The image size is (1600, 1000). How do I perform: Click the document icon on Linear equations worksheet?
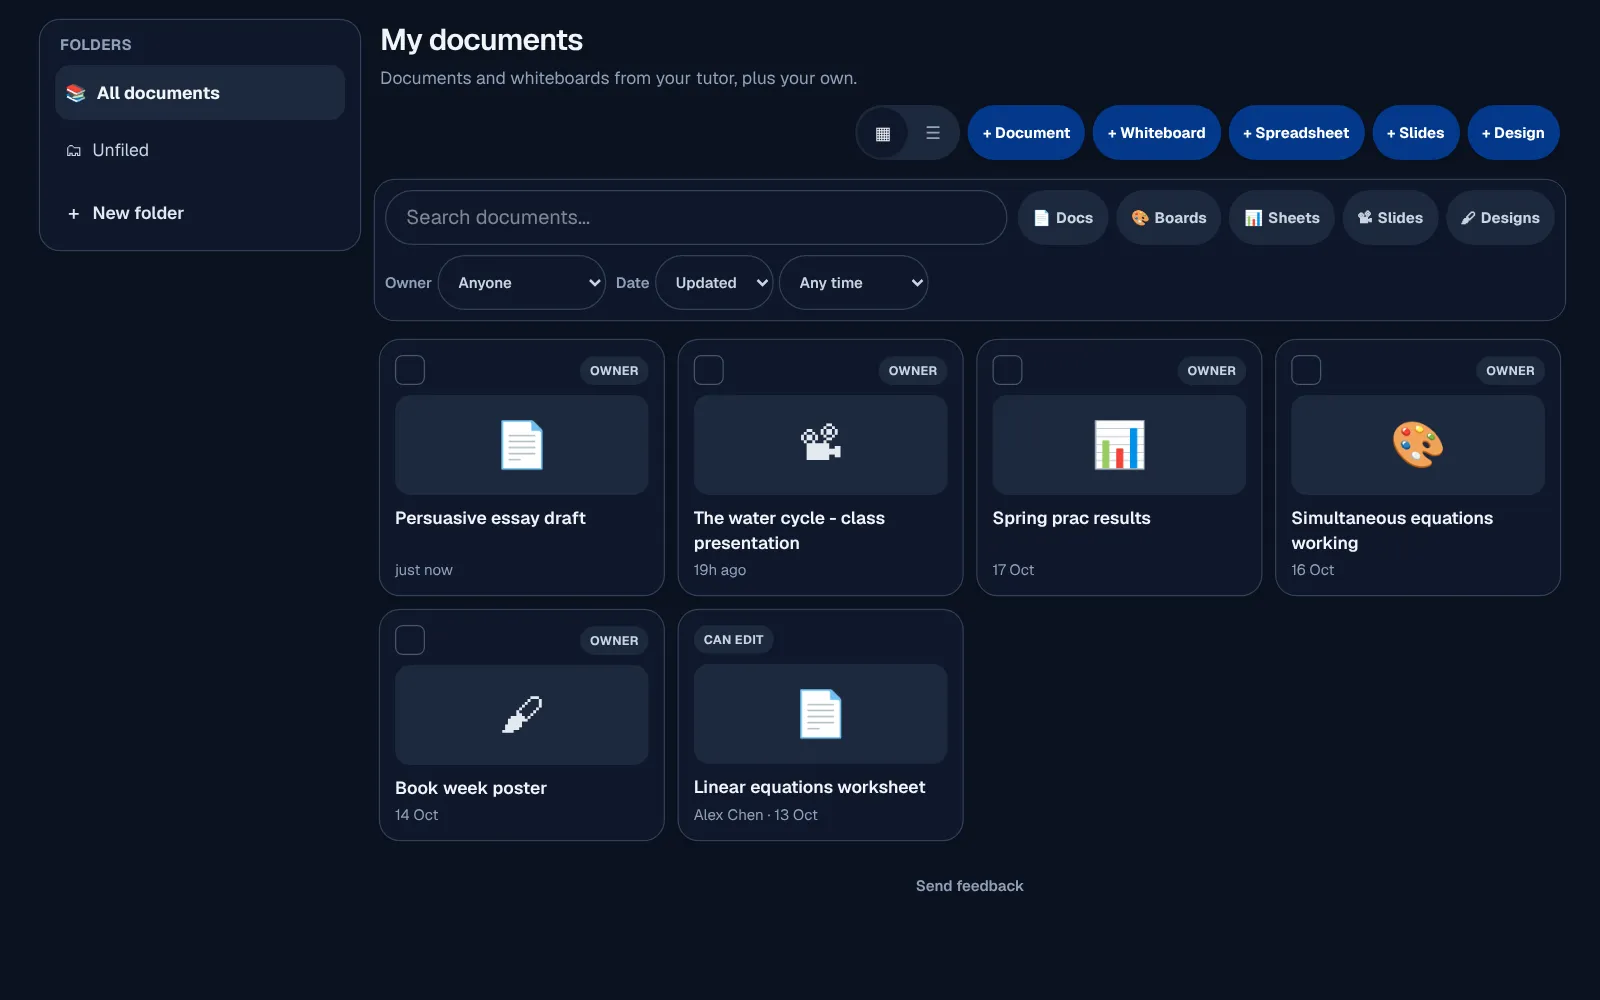tap(821, 714)
